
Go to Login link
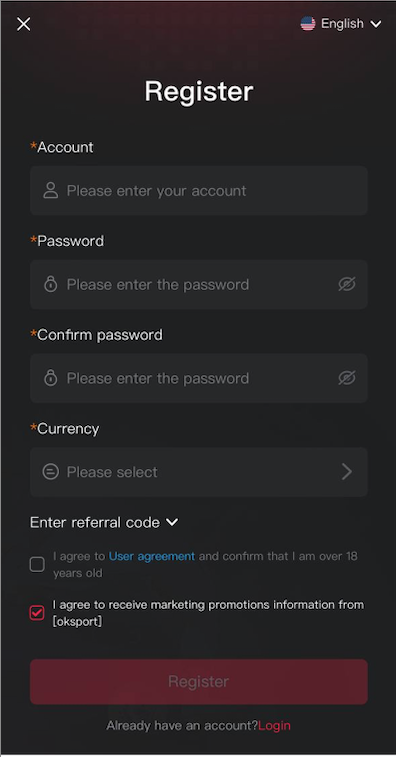274,726
